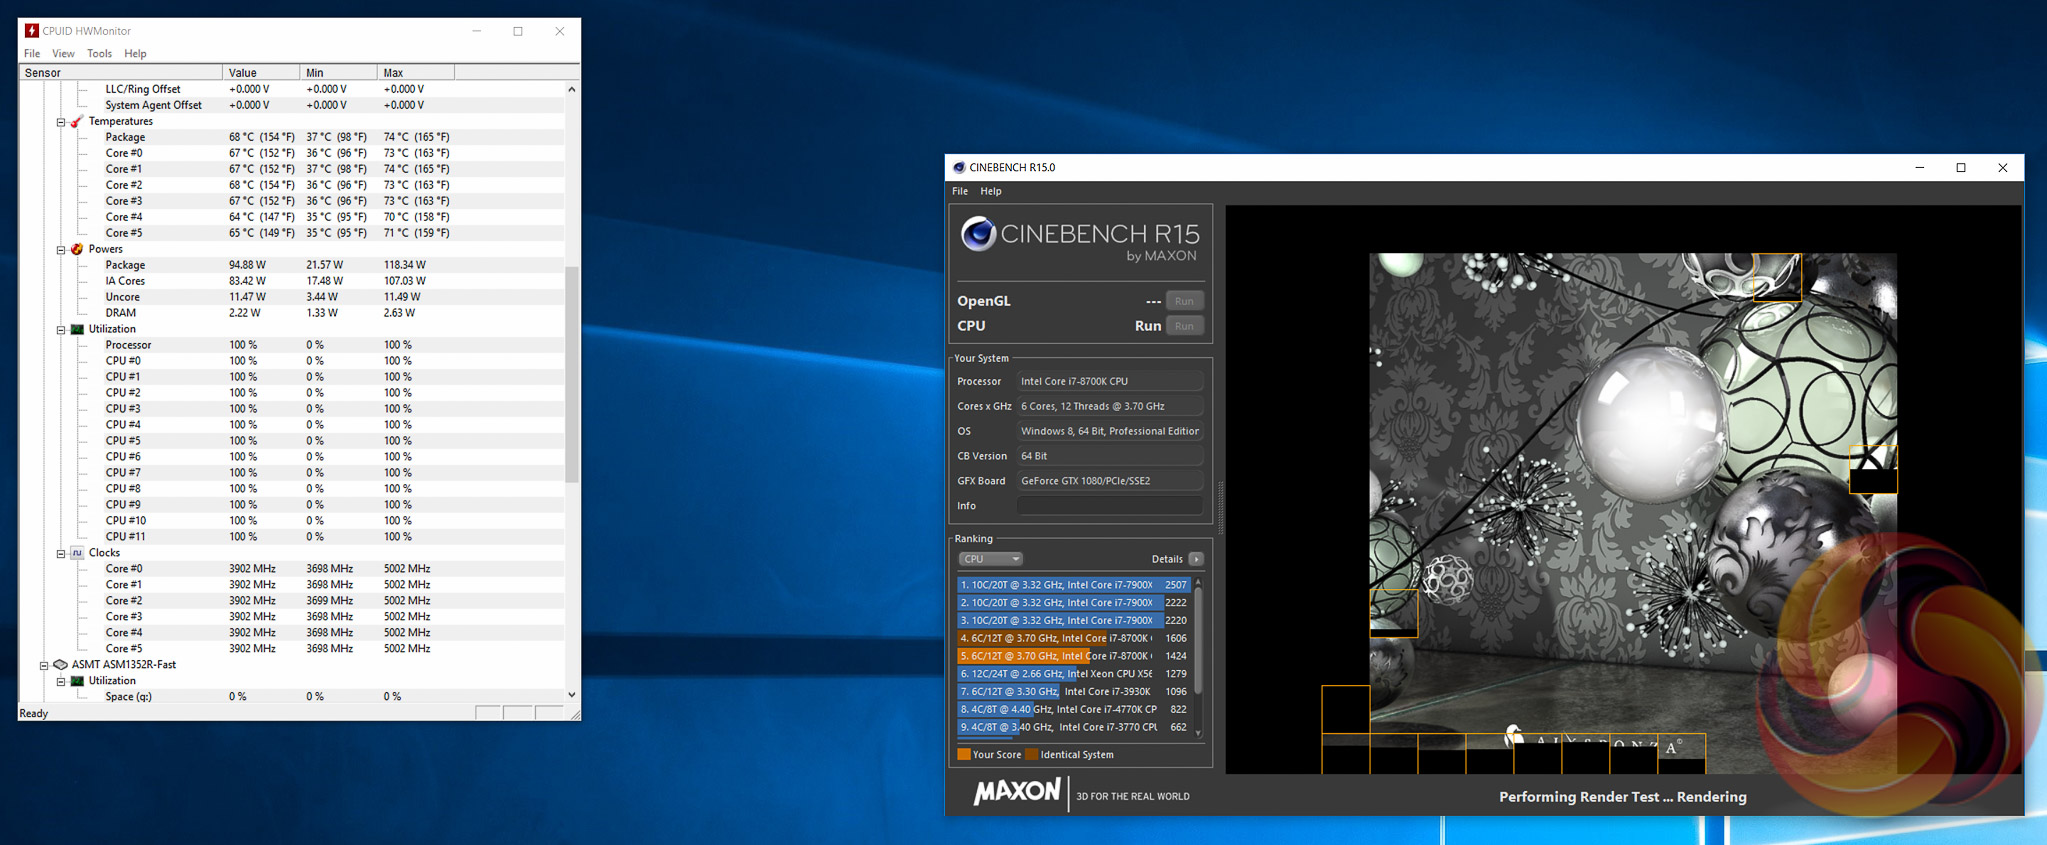Open the Tools menu in HWMonitor

coord(99,54)
